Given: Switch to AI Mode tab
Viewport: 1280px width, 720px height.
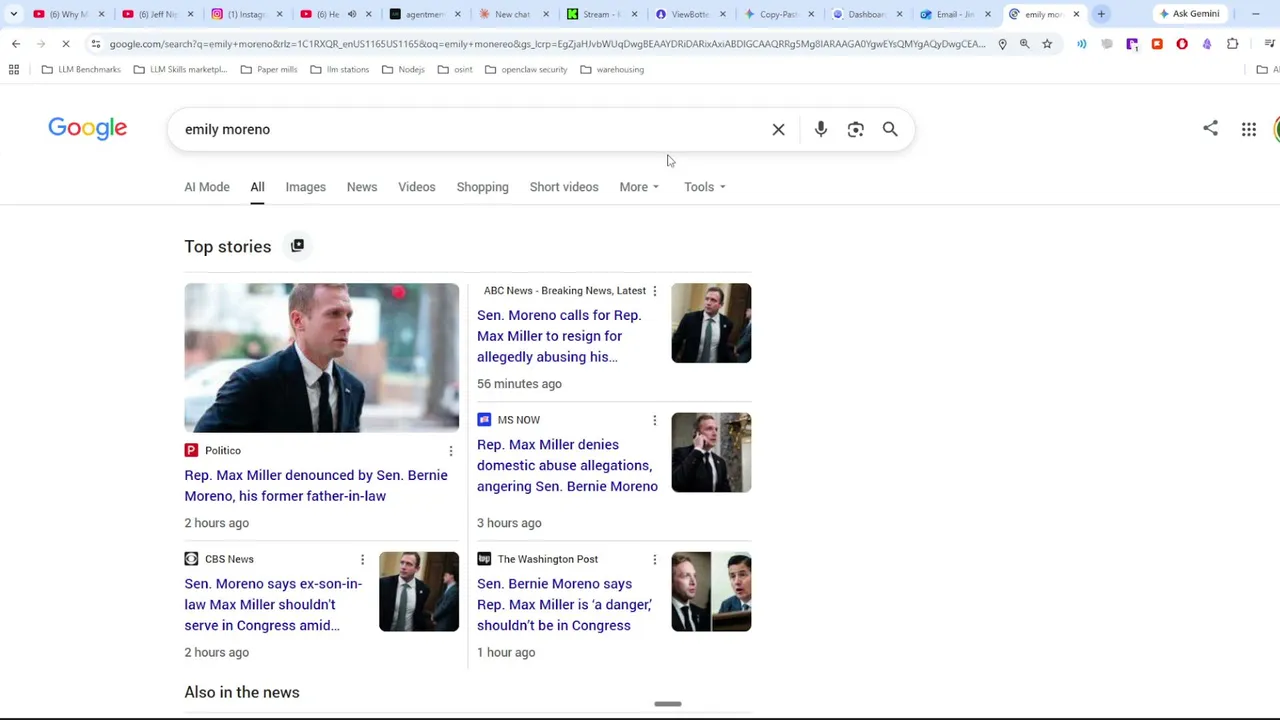Looking at the screenshot, I should (x=207, y=187).
